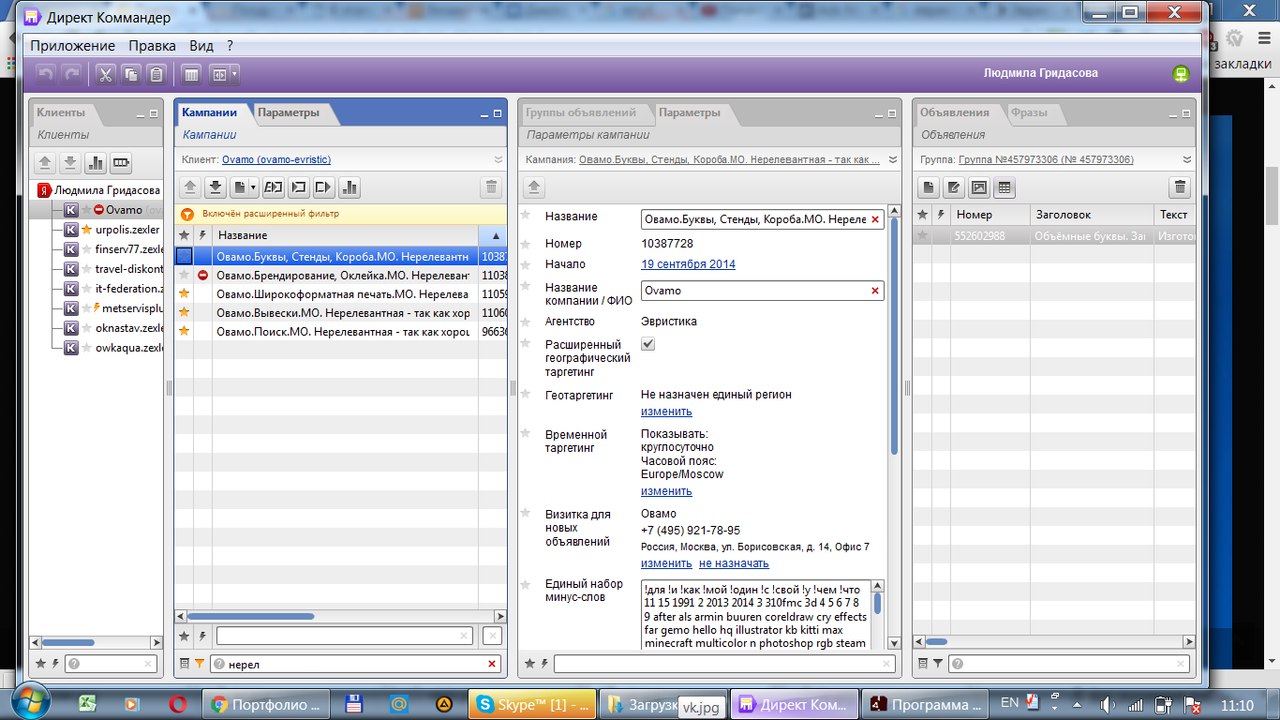Click the Paste clipboard icon in toolbar
Image resolution: width=1280 pixels, height=720 pixels.
pos(156,74)
